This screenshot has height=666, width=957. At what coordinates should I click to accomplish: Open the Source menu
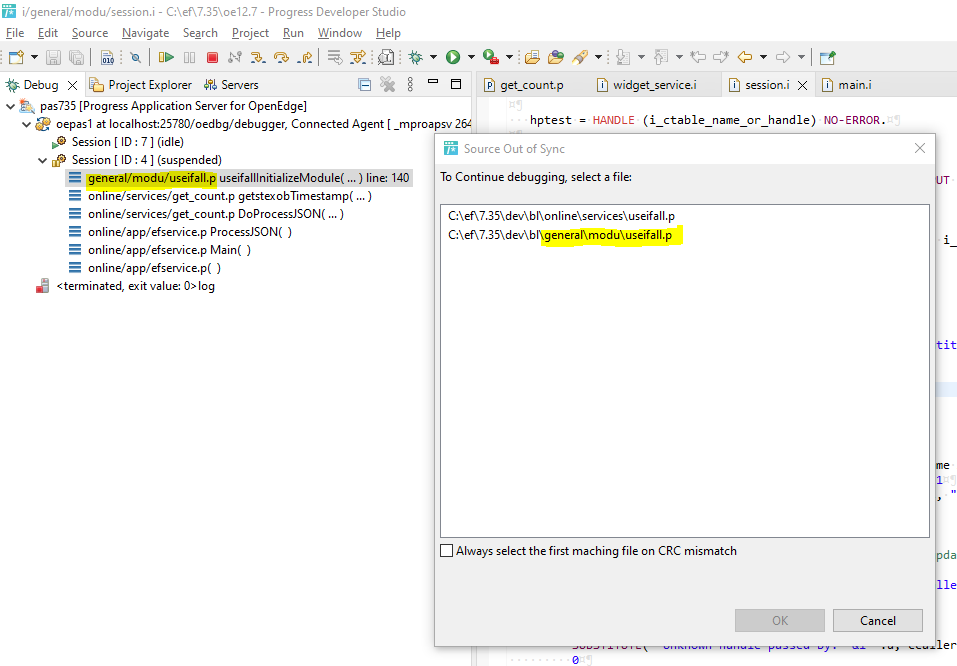90,33
